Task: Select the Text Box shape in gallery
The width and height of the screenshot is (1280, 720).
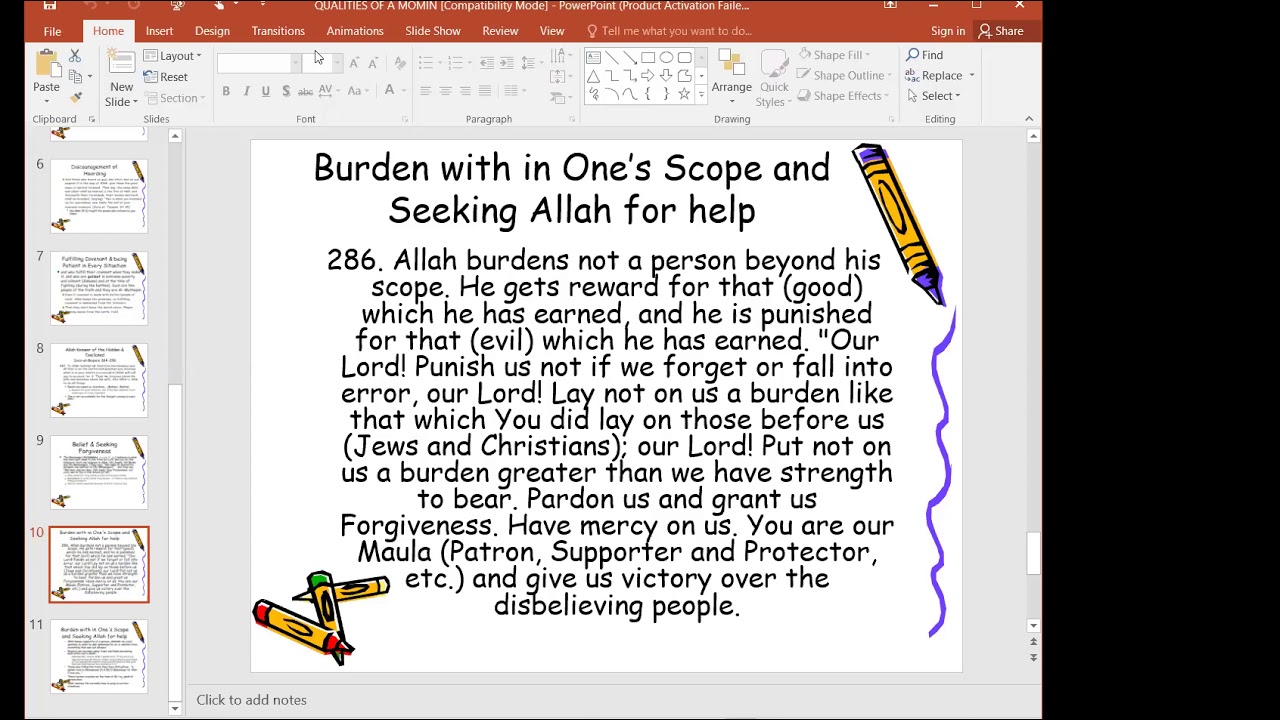Action: click(594, 57)
